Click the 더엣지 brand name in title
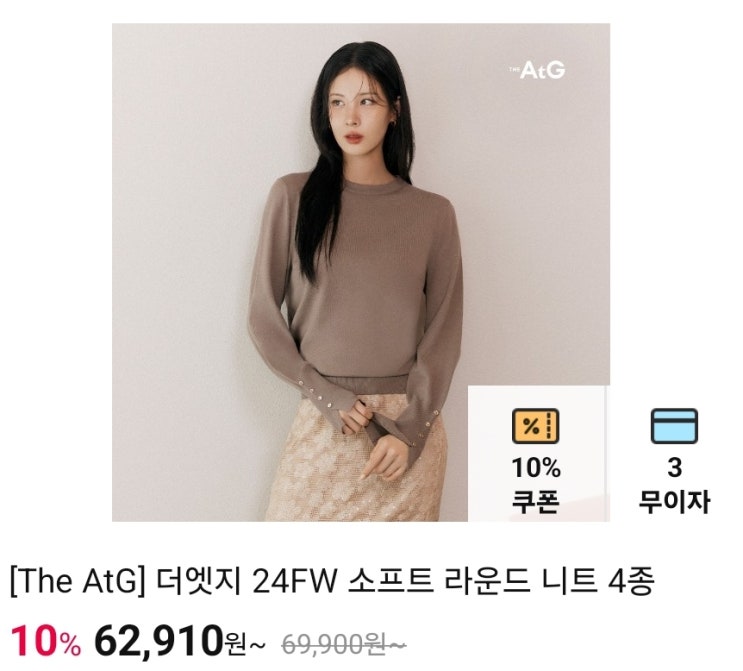The height and width of the screenshot is (671, 743). [199, 581]
